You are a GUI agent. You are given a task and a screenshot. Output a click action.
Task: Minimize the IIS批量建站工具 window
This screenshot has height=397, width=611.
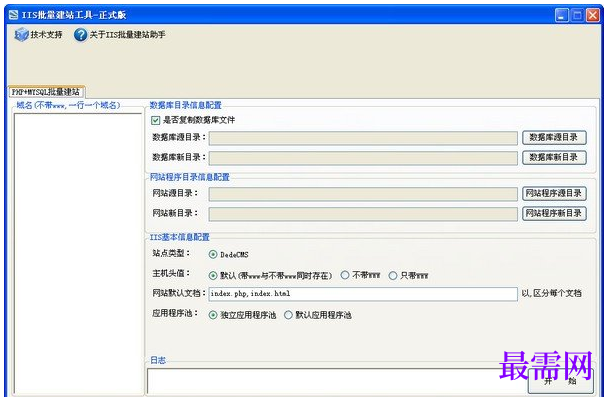click(x=562, y=15)
